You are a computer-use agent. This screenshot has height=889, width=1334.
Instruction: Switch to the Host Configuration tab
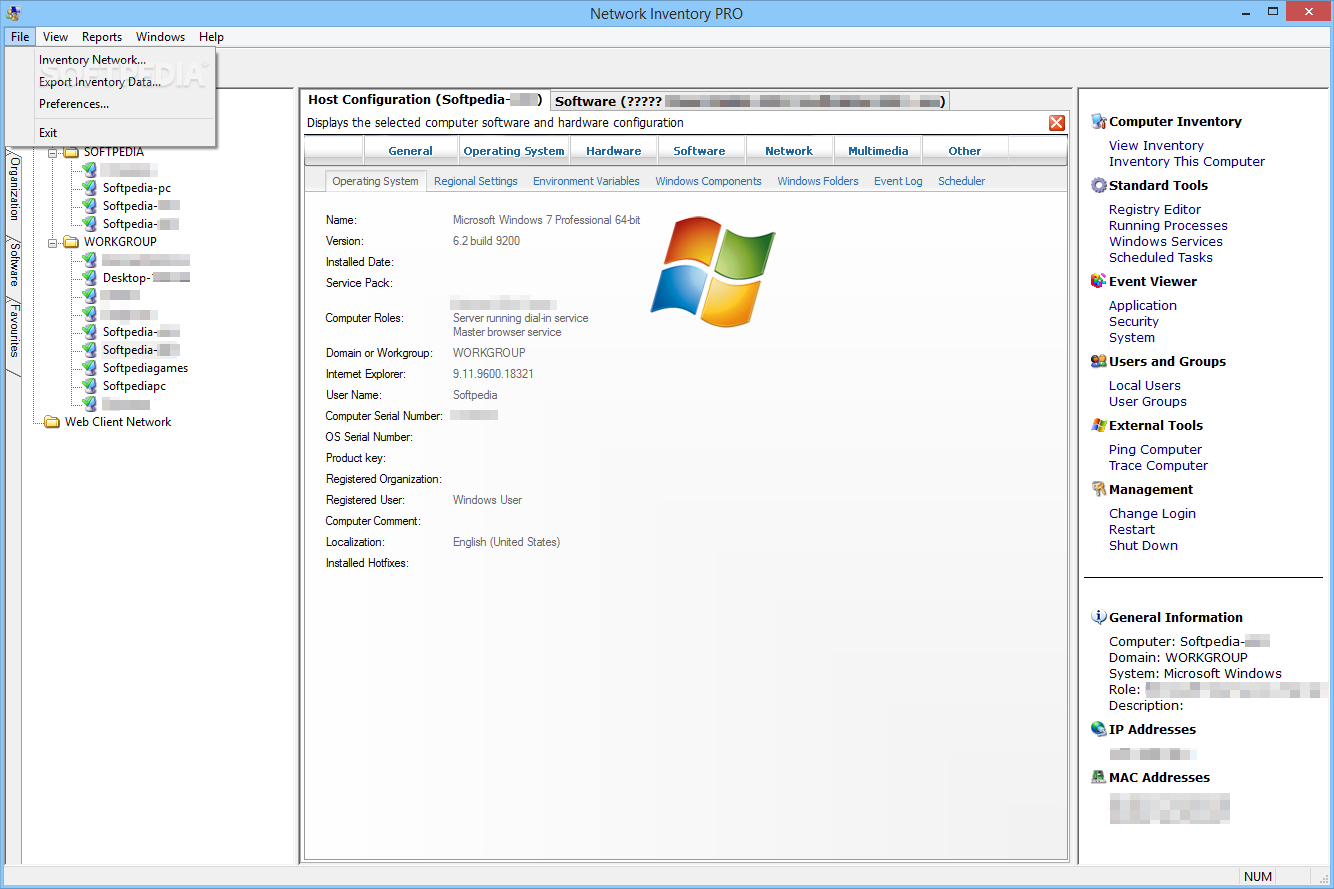424,99
